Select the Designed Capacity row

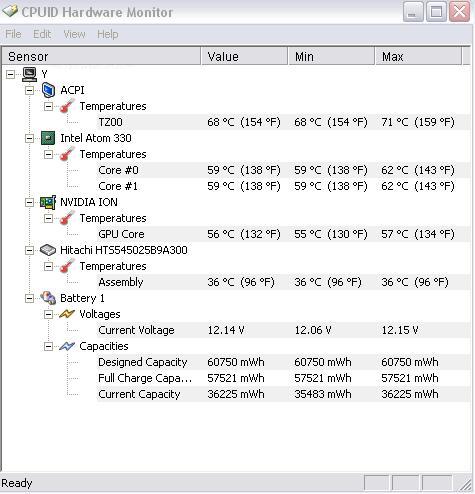coord(283,362)
